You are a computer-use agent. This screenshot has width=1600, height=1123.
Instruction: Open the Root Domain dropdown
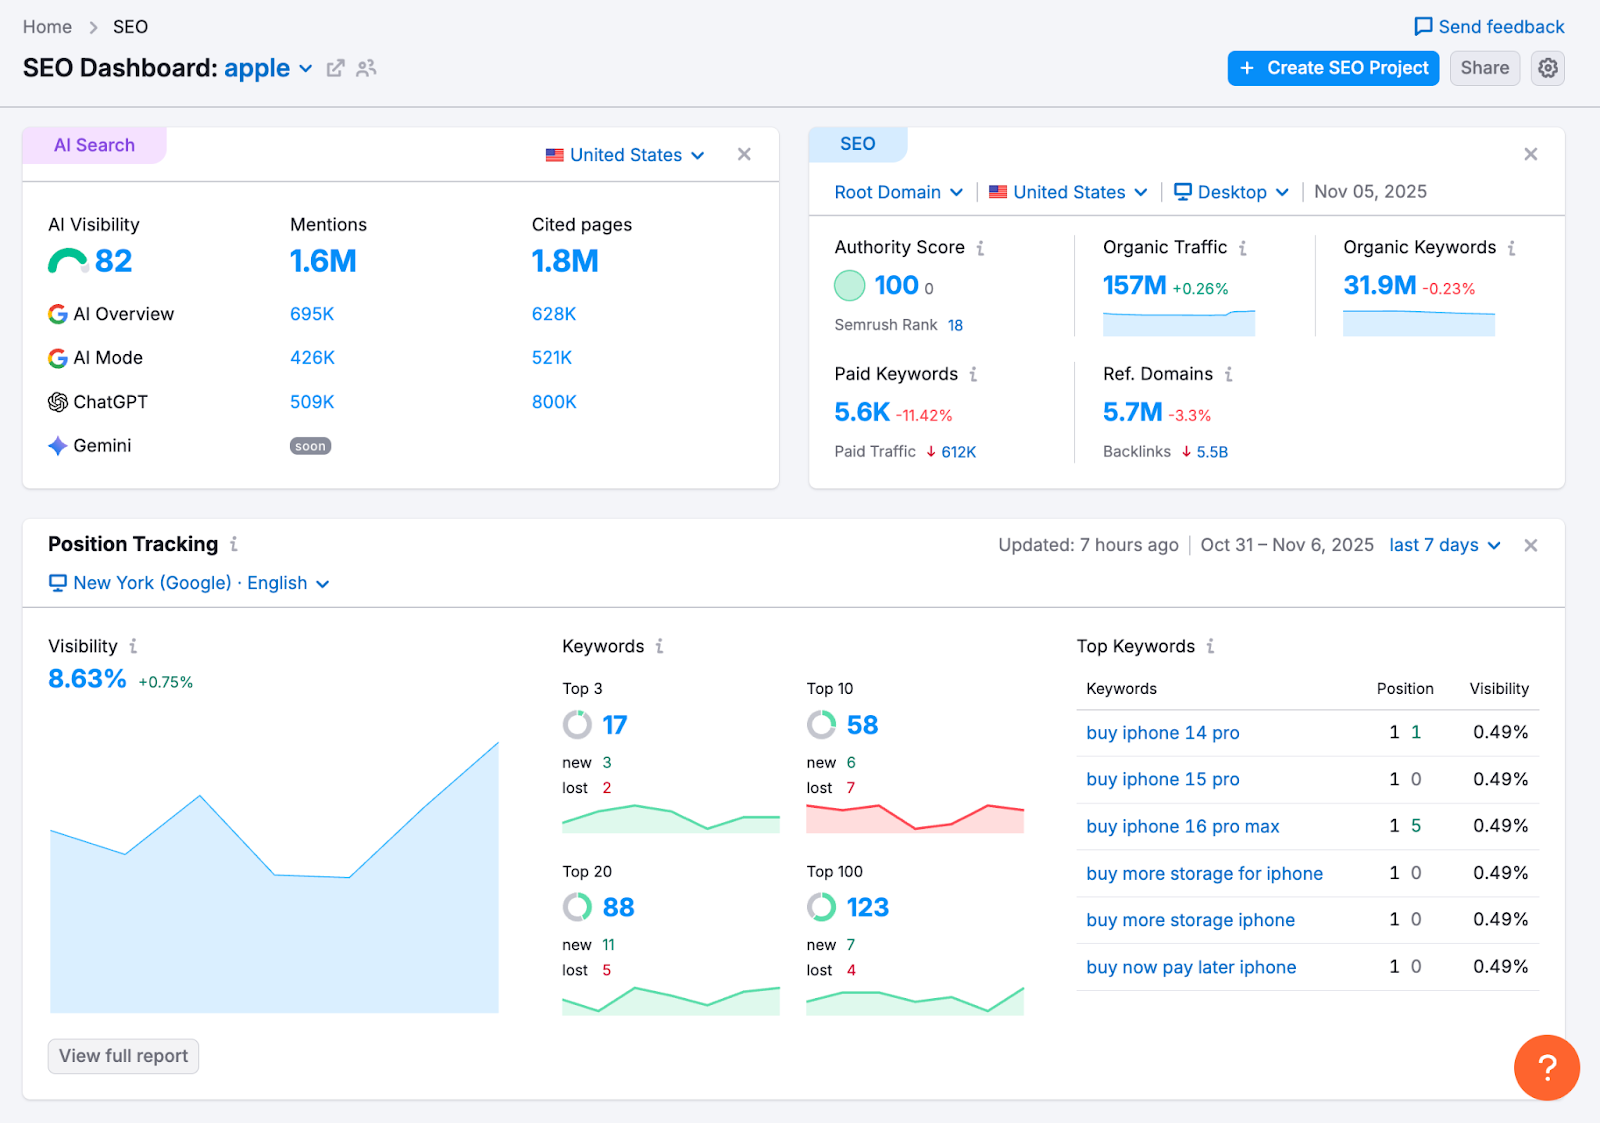(x=898, y=192)
